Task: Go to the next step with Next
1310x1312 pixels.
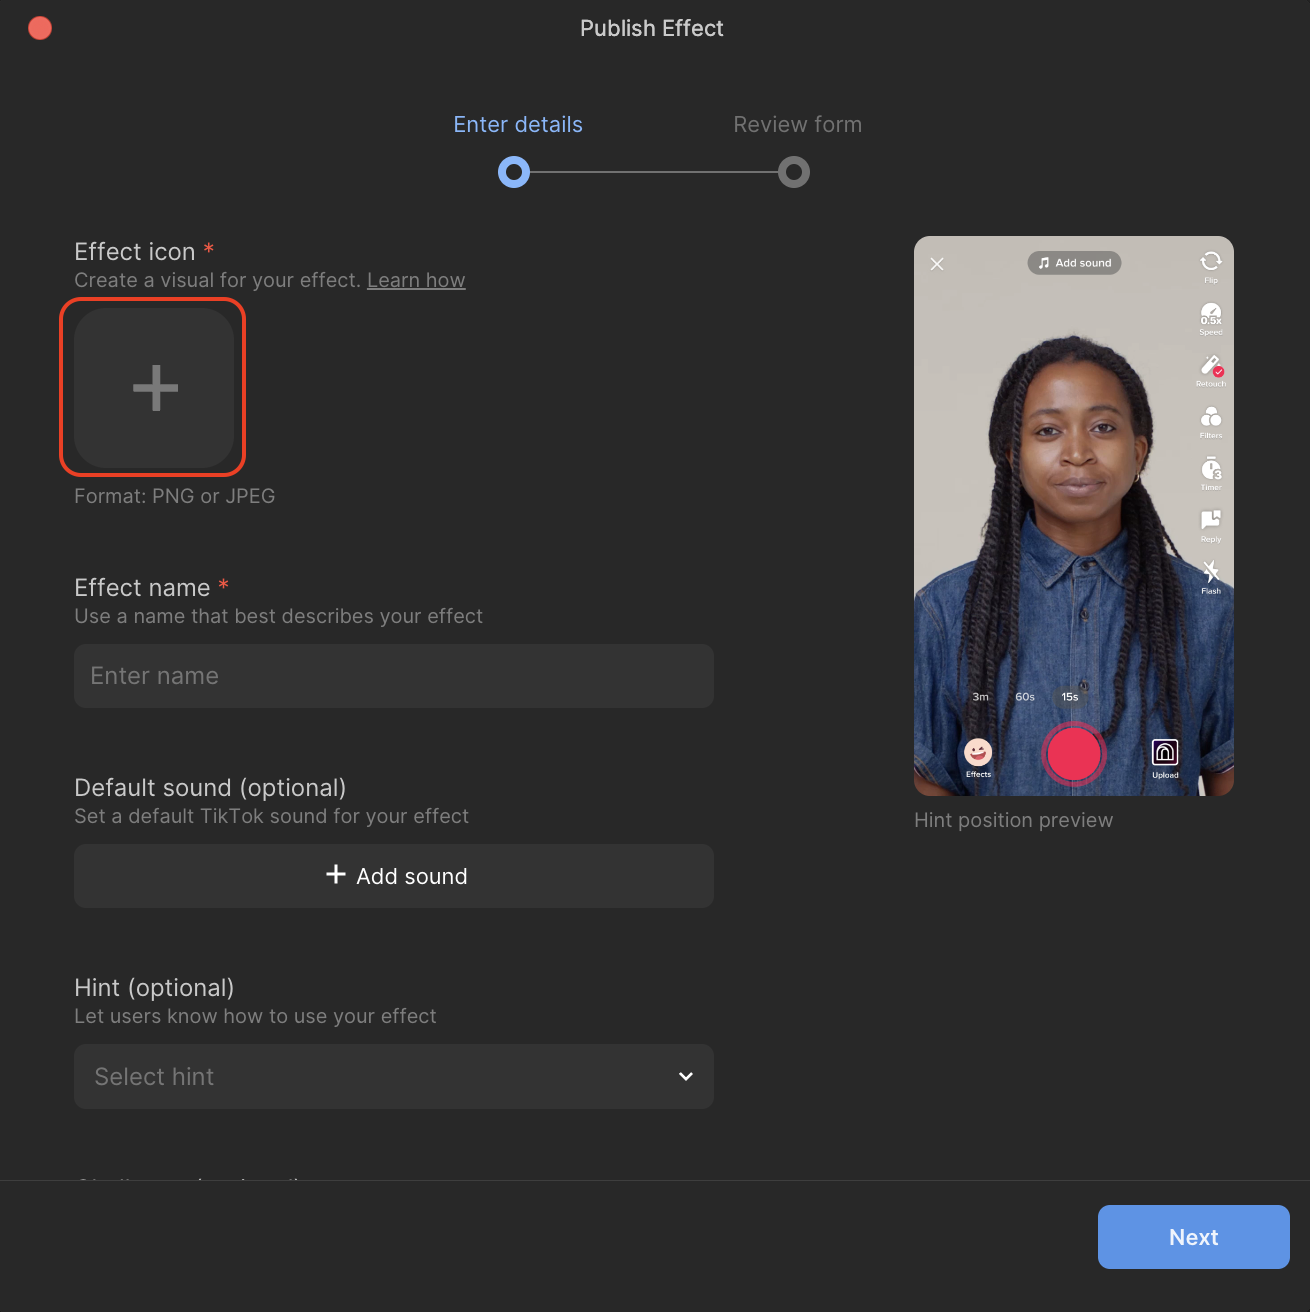Action: [x=1194, y=1237]
